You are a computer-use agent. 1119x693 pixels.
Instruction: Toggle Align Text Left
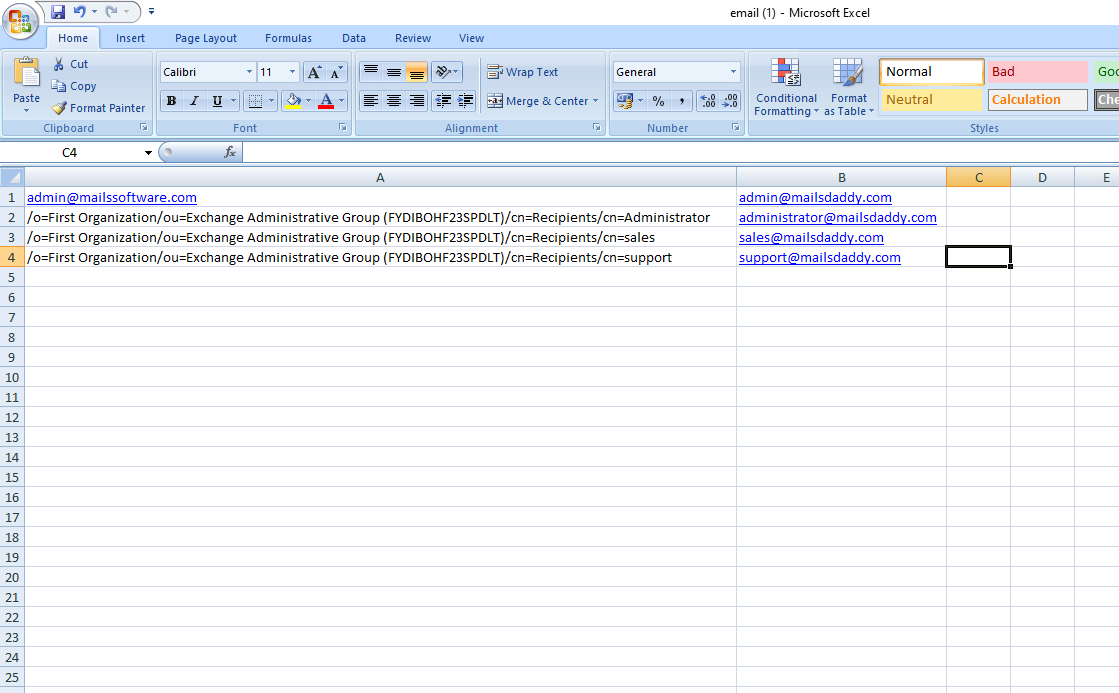370,101
